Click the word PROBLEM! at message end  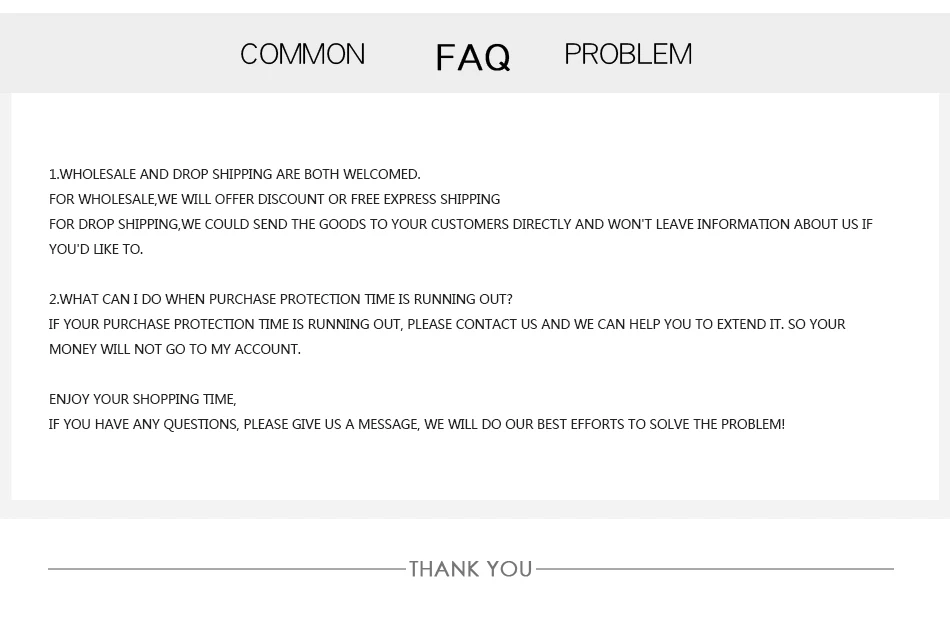[752, 424]
